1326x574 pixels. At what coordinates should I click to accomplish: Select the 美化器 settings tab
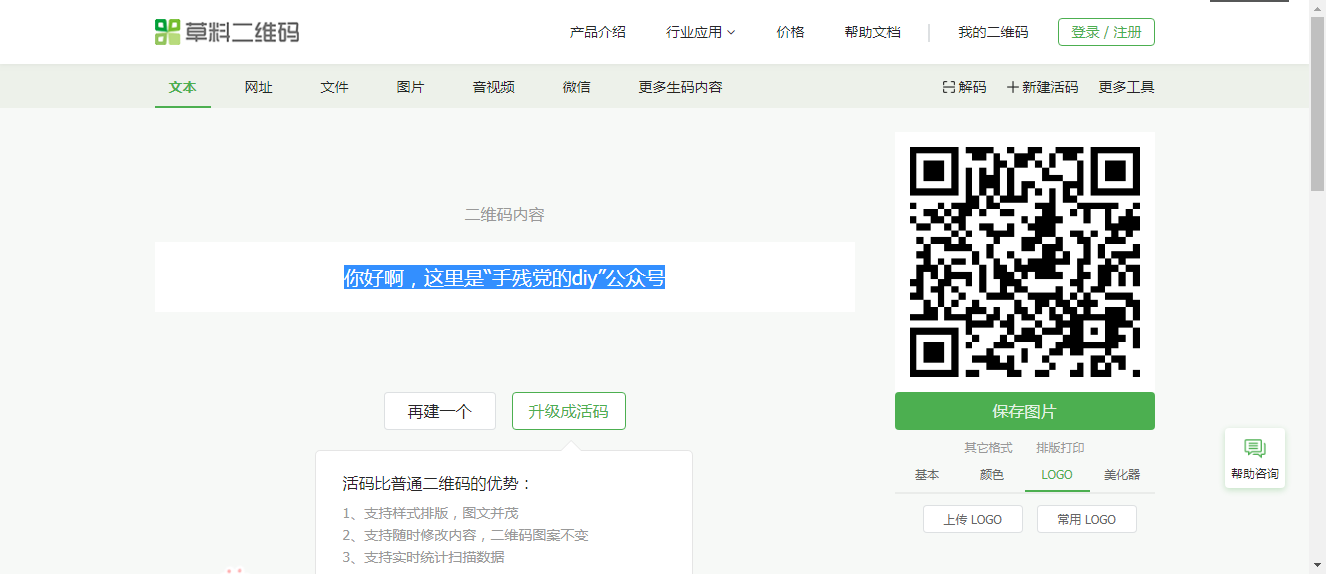coord(1122,475)
